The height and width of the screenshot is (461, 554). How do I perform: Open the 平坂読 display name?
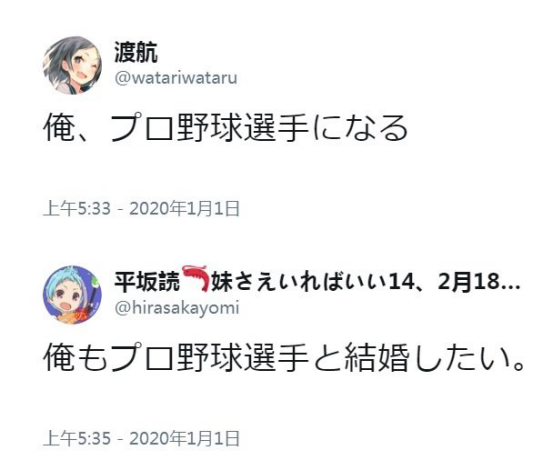click(x=147, y=282)
